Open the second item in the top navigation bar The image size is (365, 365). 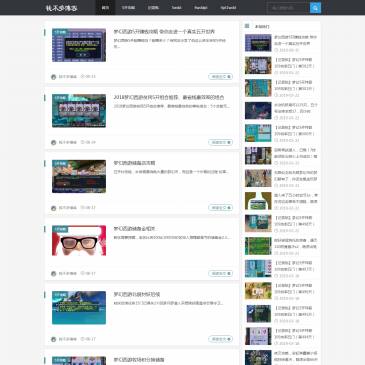pos(128,7)
